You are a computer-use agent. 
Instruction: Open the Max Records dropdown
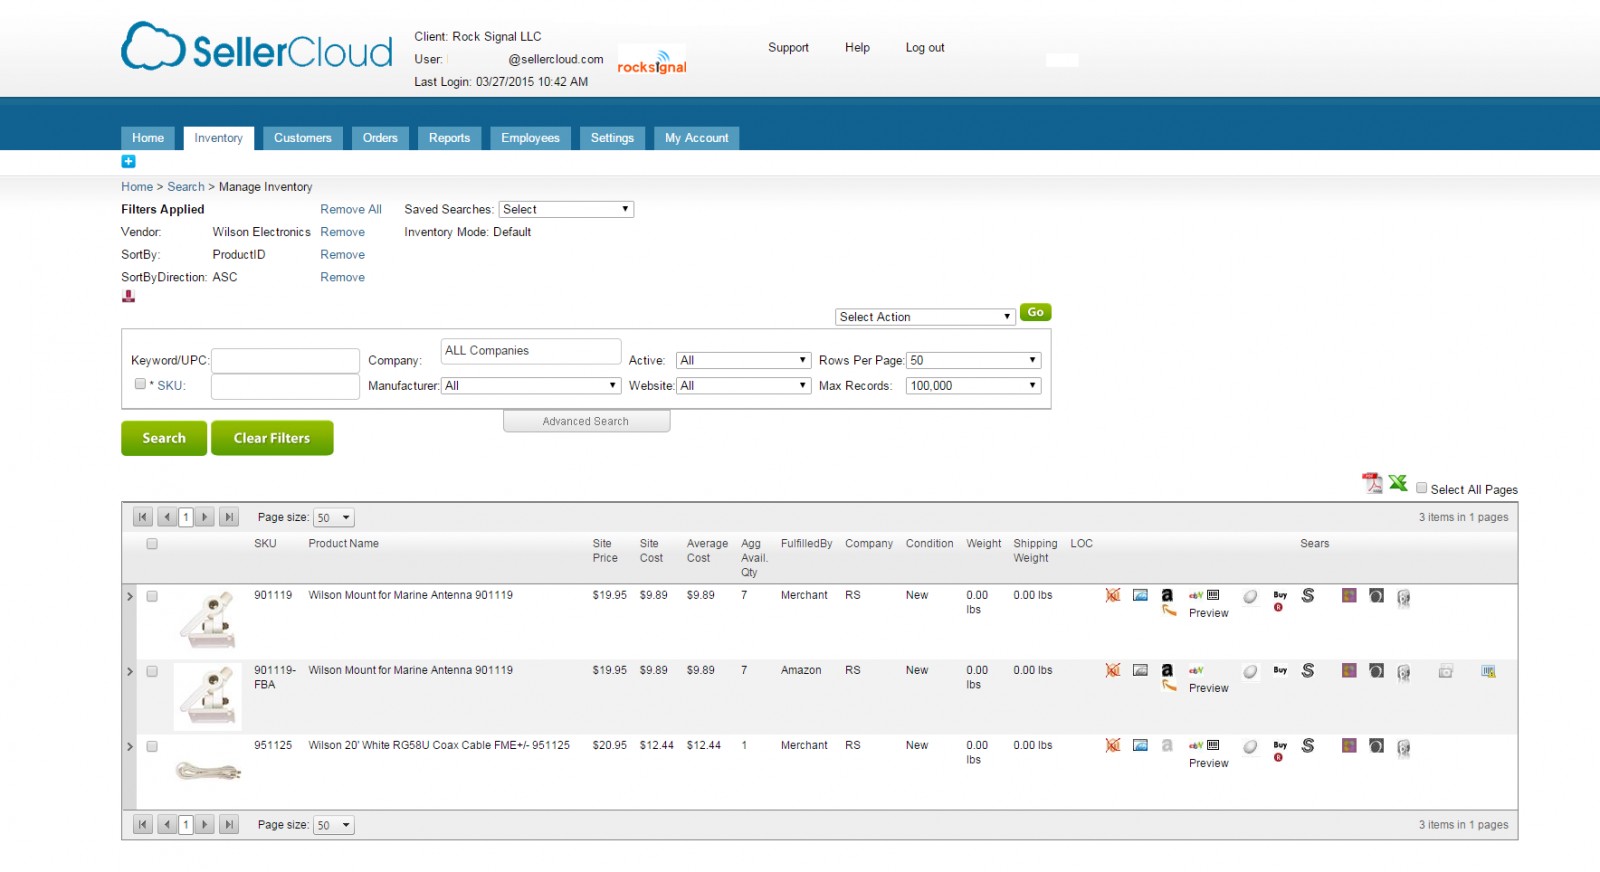click(974, 385)
